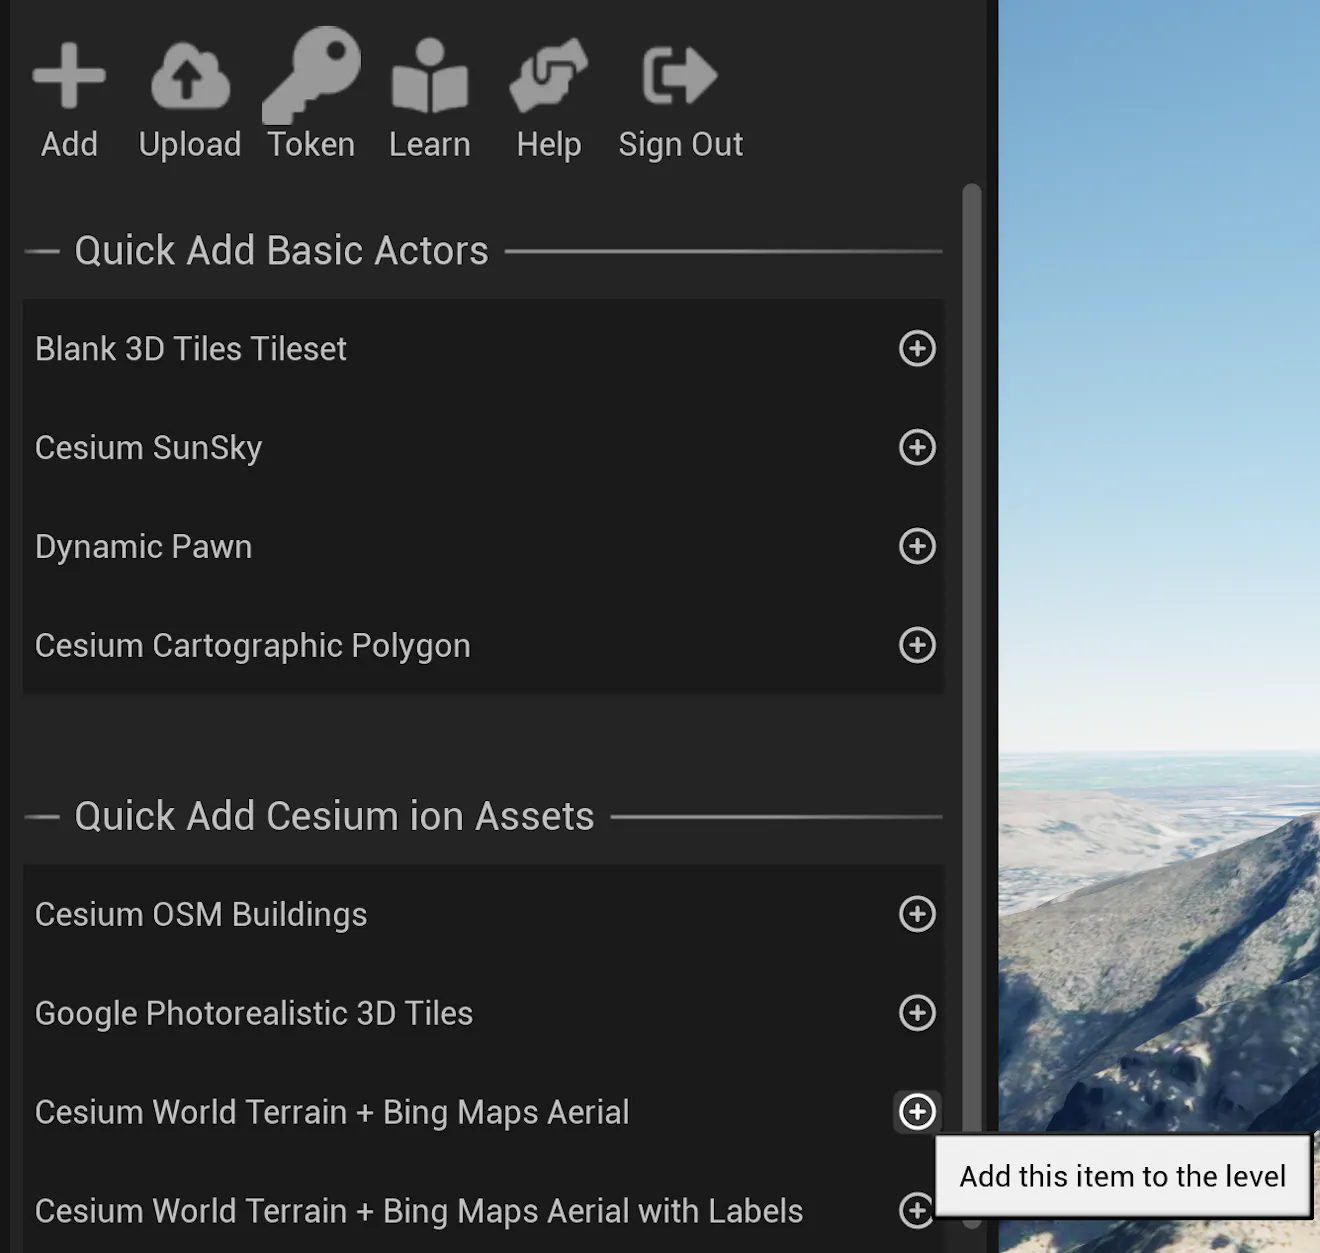The width and height of the screenshot is (1320, 1253).
Task: Add Bing Maps Aerial with Labels plus
Action: pyautogui.click(x=915, y=1211)
